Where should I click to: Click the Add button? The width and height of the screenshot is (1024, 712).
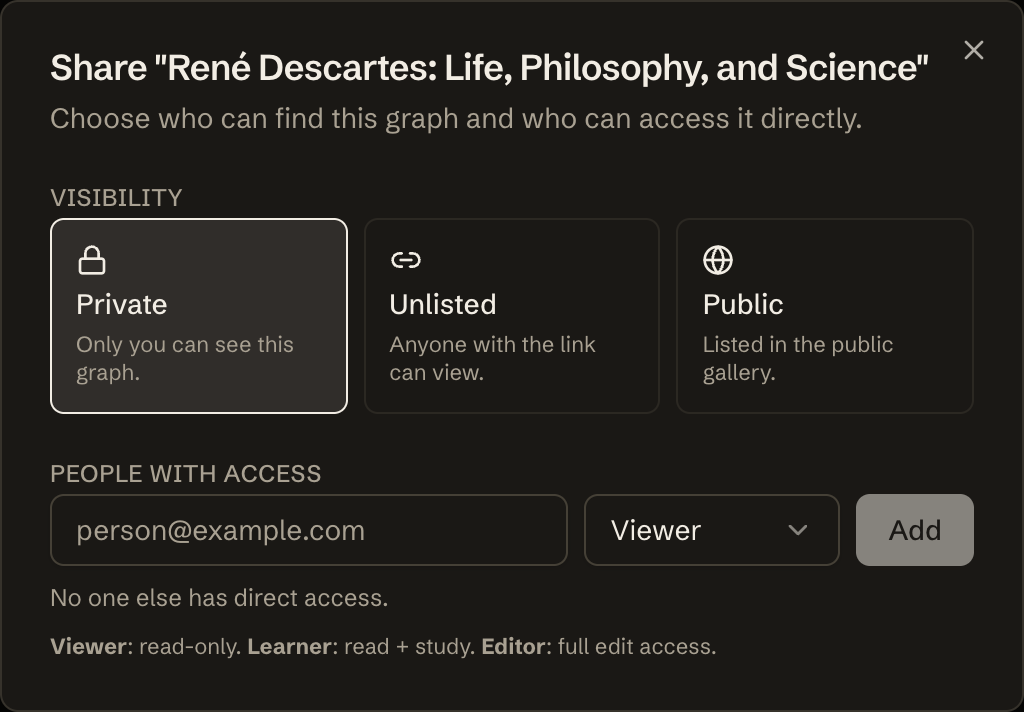(915, 530)
